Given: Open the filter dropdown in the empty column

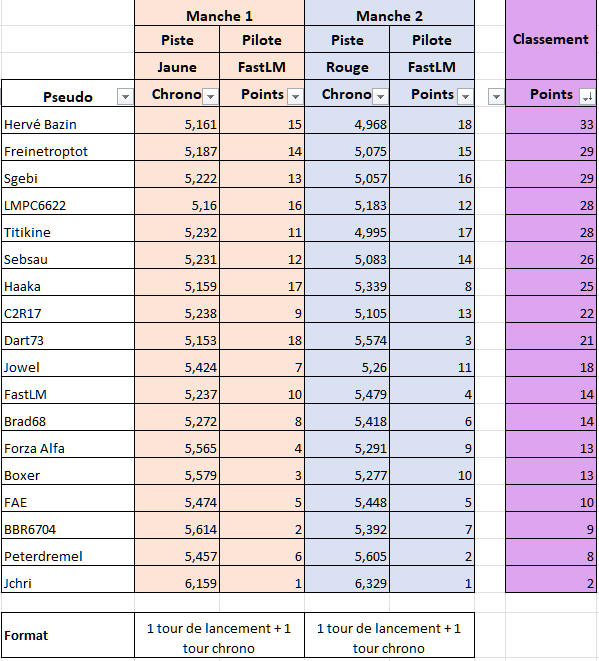Looking at the screenshot, I should point(496,97).
